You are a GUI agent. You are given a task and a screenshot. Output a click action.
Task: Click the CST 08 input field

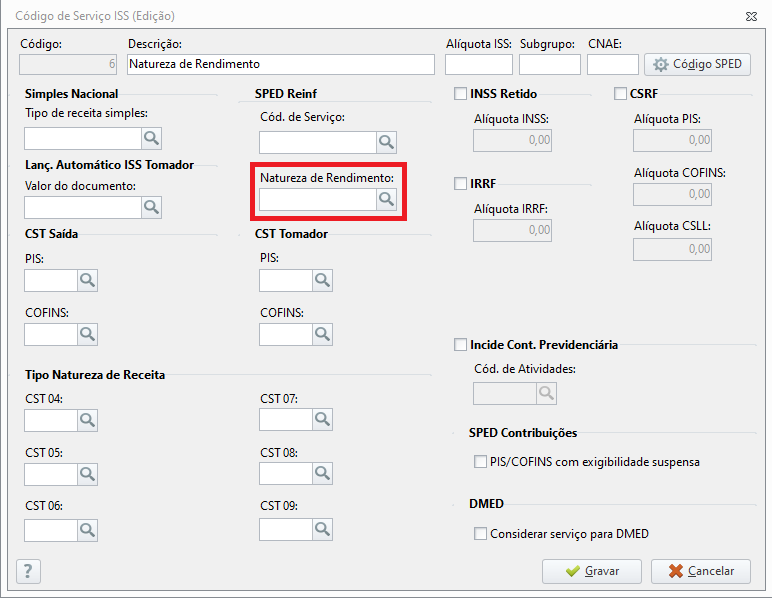click(x=286, y=473)
